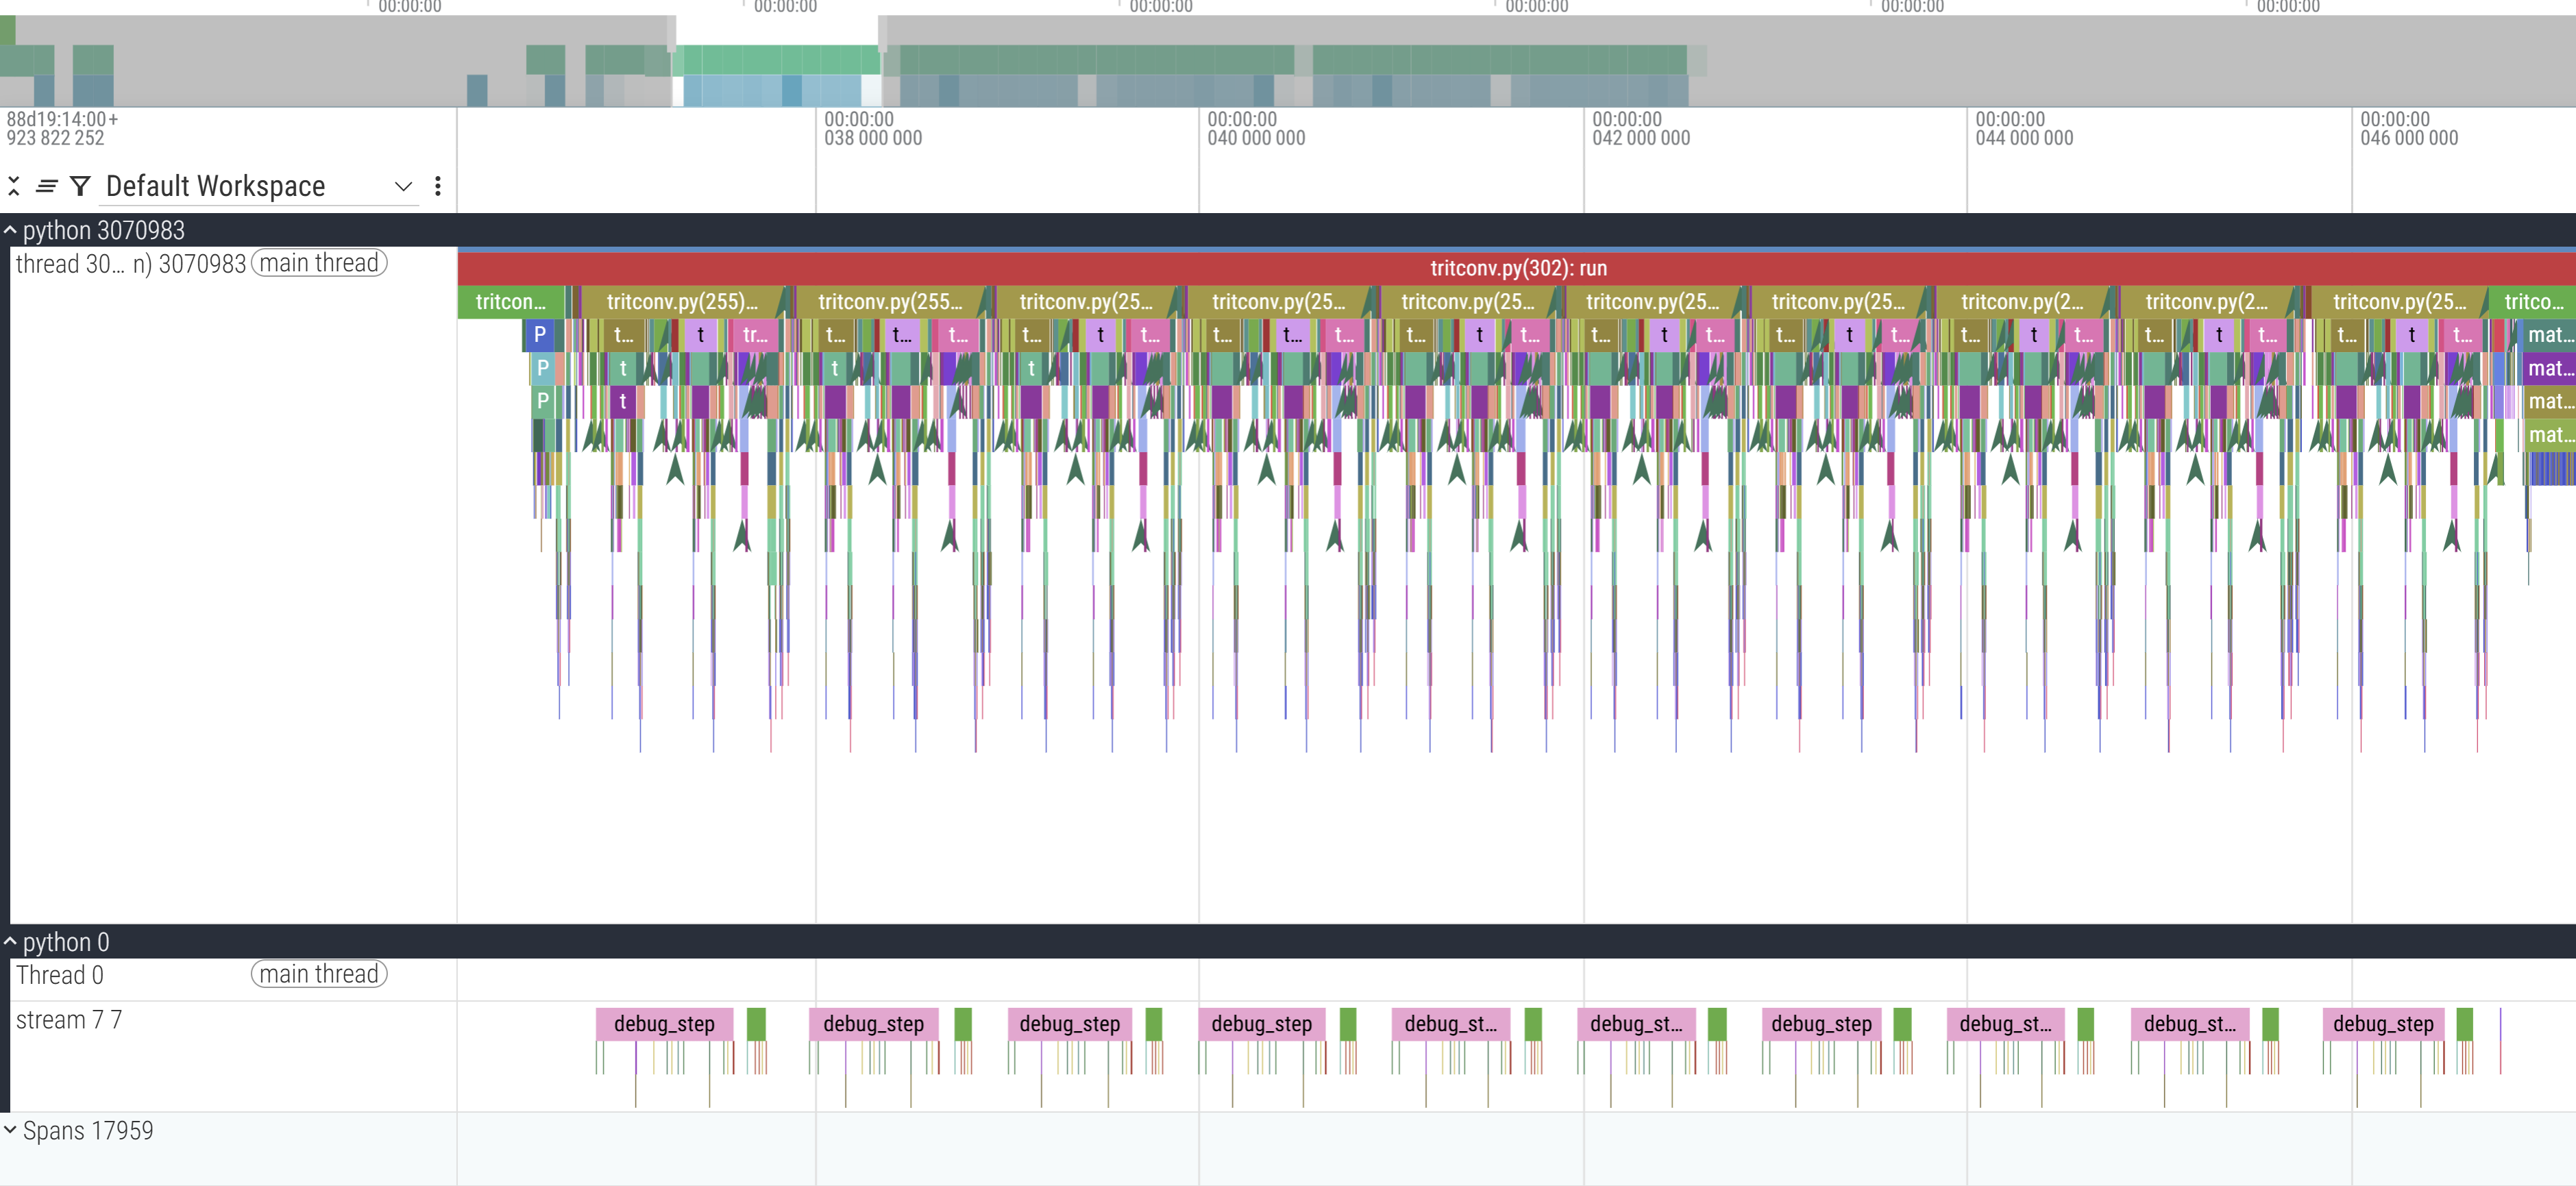Viewport: 2576px width, 1186px height.
Task: Click the right overview selection handle
Action: click(x=882, y=32)
